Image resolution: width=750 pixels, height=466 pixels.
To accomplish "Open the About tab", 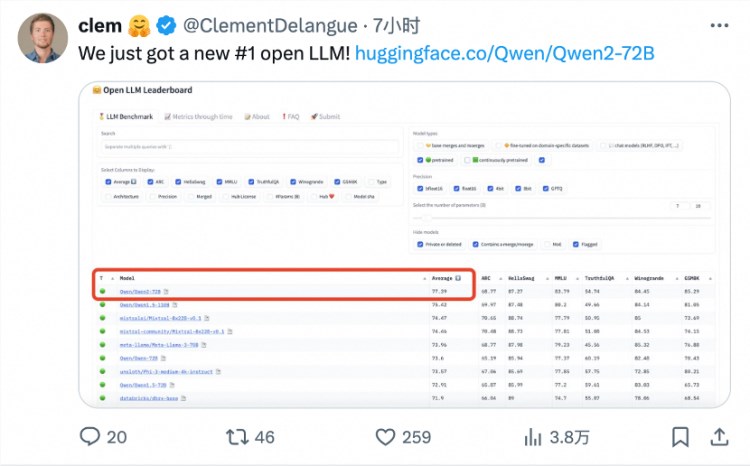I will 257,116.
